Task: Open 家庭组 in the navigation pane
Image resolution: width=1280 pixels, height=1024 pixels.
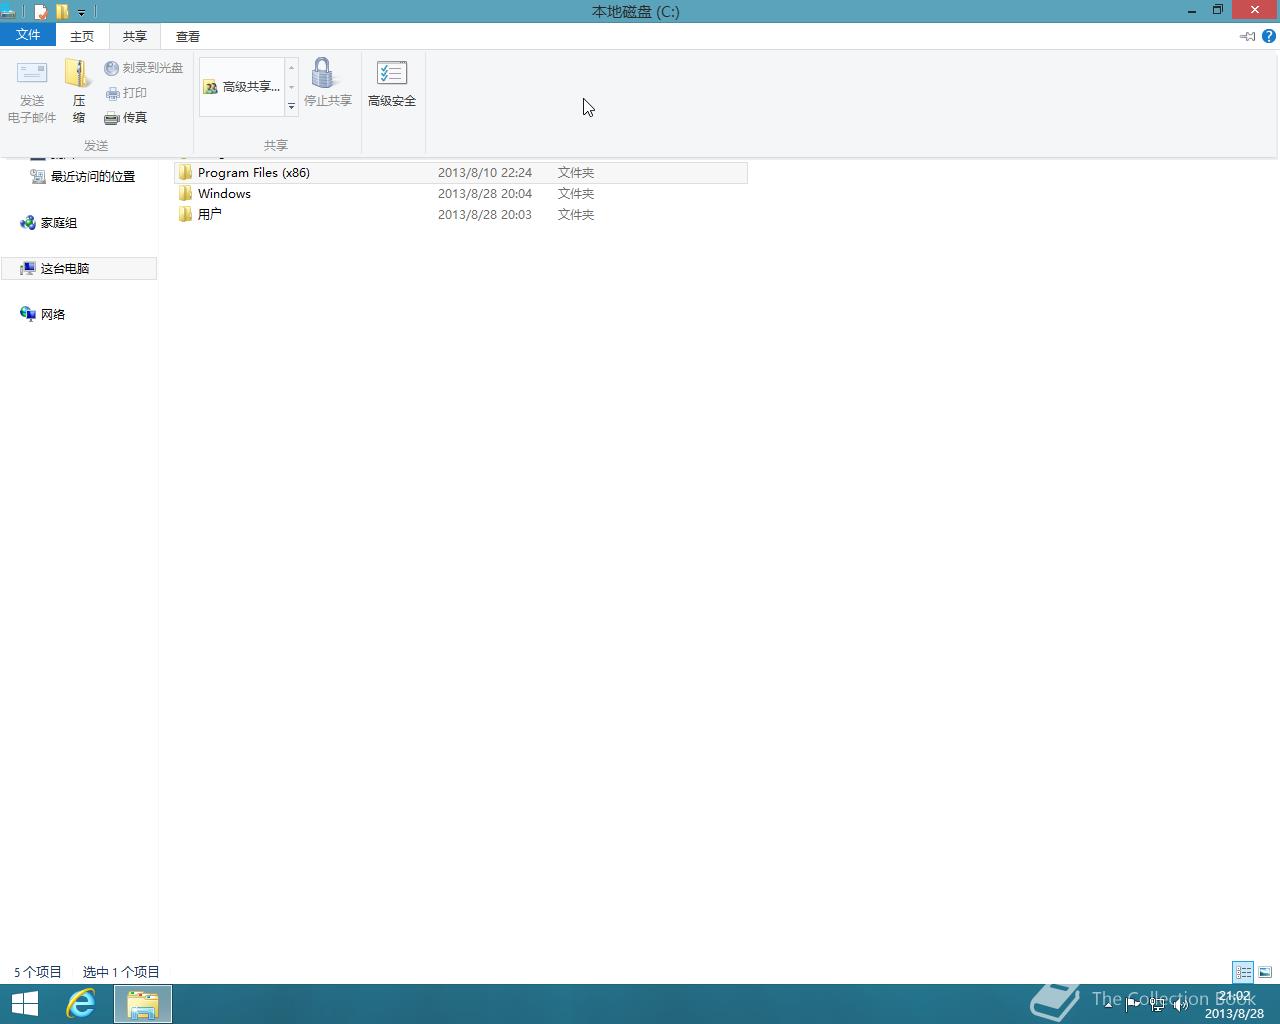Action: [49, 223]
